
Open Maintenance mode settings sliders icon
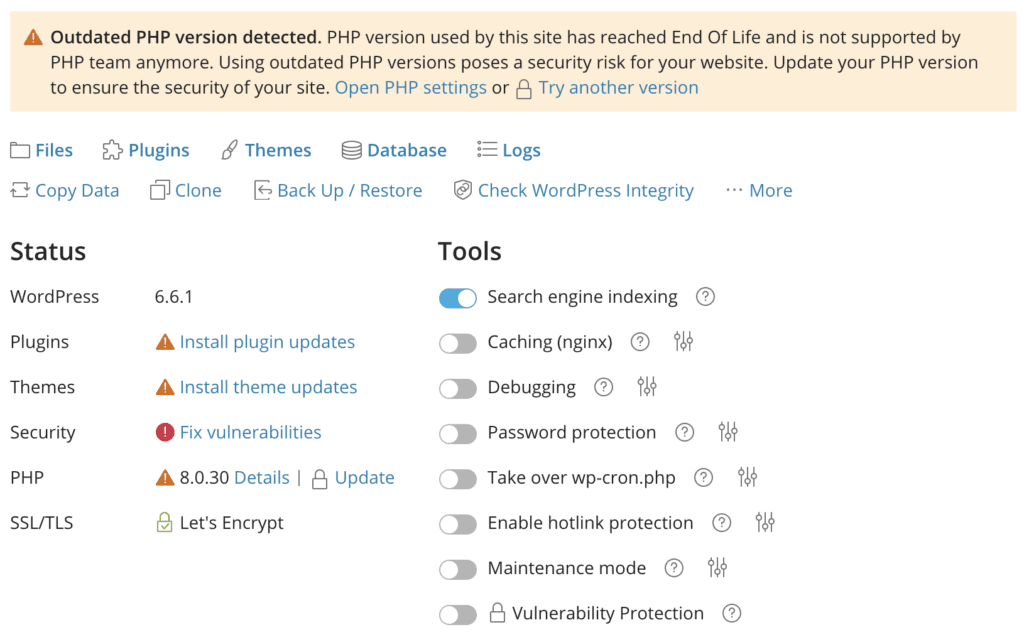pos(717,568)
